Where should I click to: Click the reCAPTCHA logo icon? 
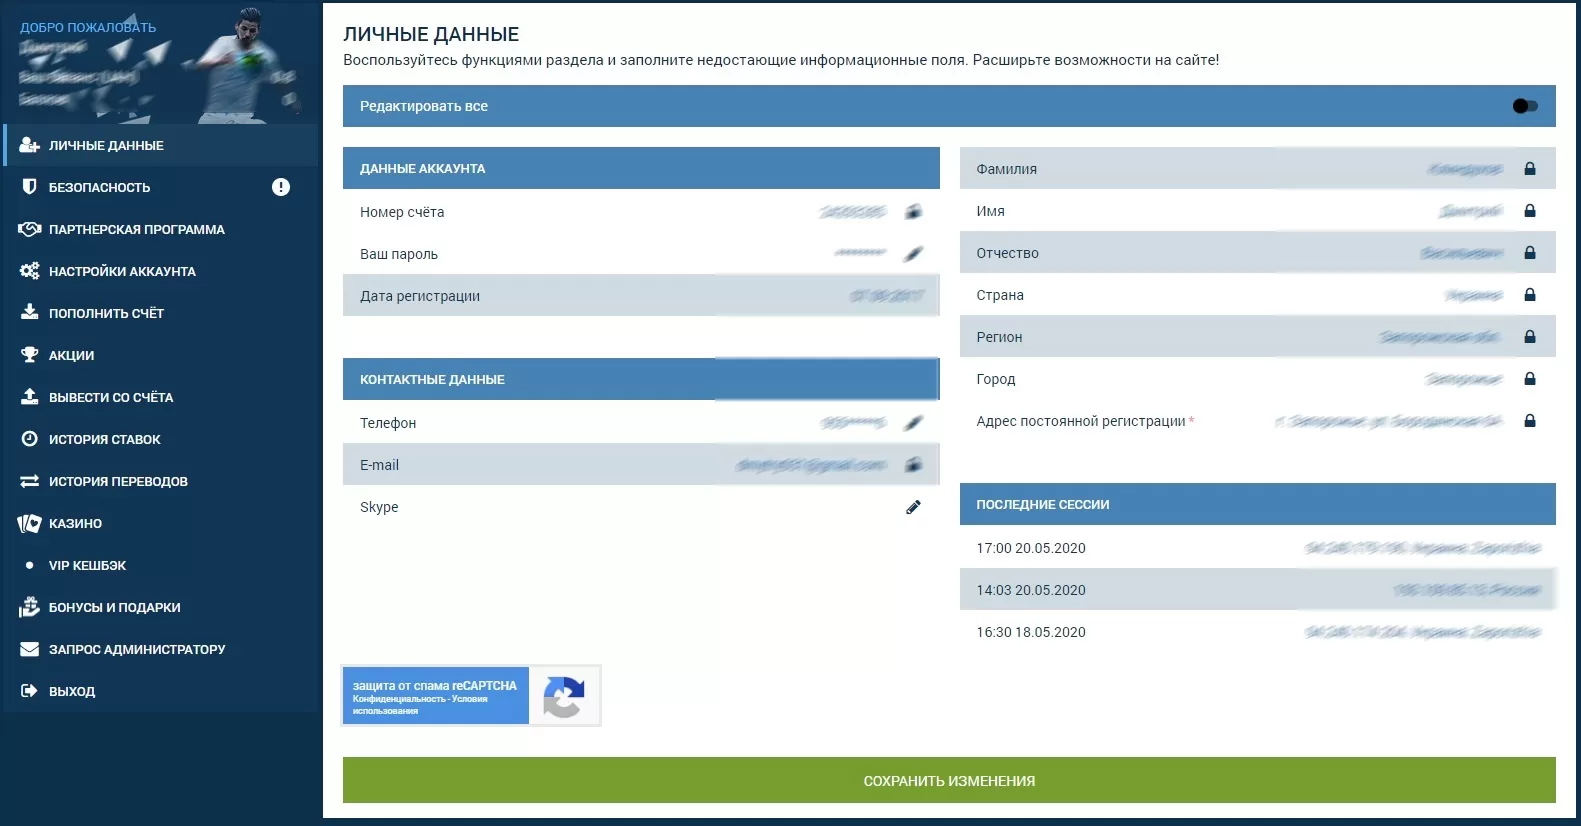click(564, 696)
